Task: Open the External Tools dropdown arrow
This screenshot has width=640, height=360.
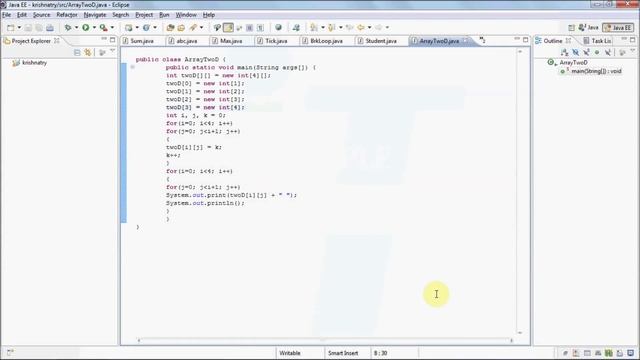Action: pyautogui.click(x=112, y=28)
